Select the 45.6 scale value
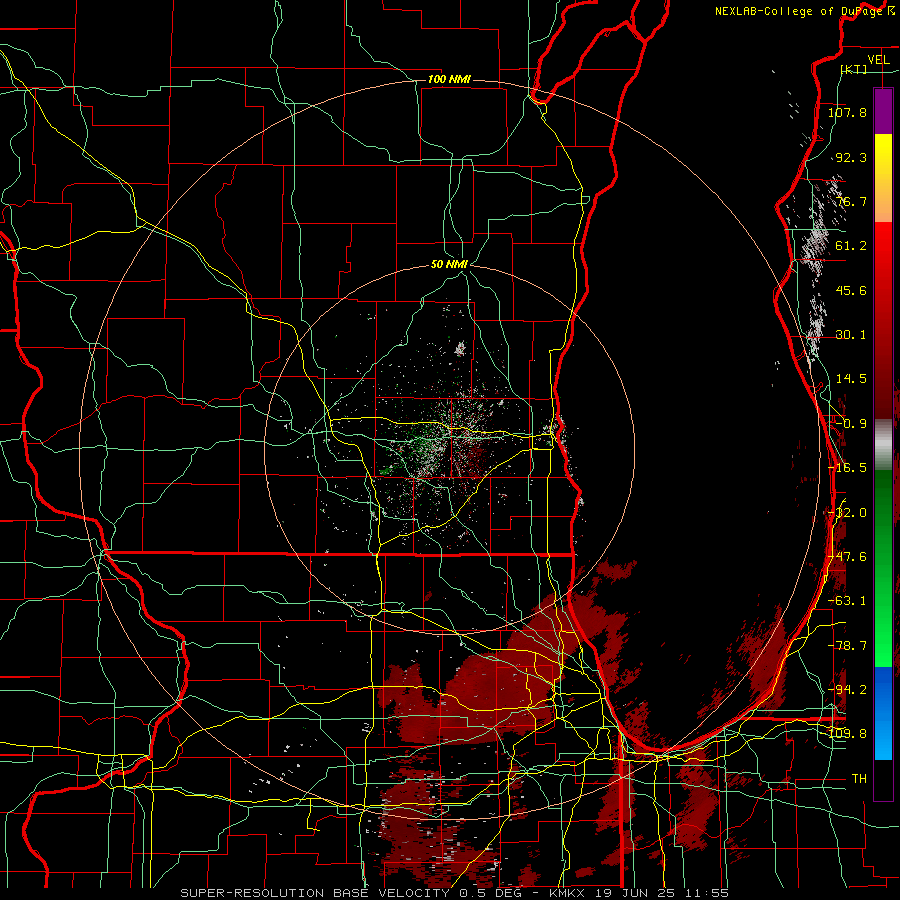Viewport: 900px width, 900px height. coord(851,290)
